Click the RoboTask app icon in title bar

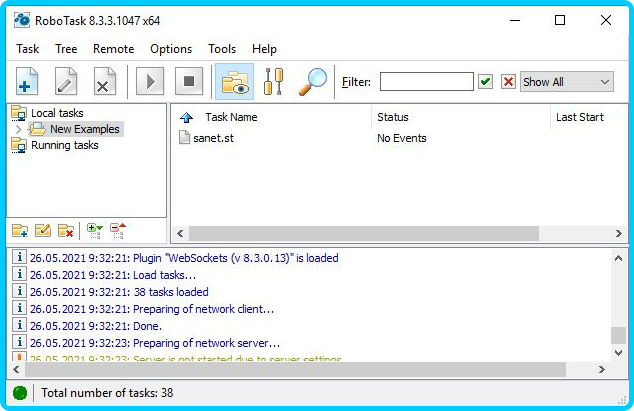[22, 20]
